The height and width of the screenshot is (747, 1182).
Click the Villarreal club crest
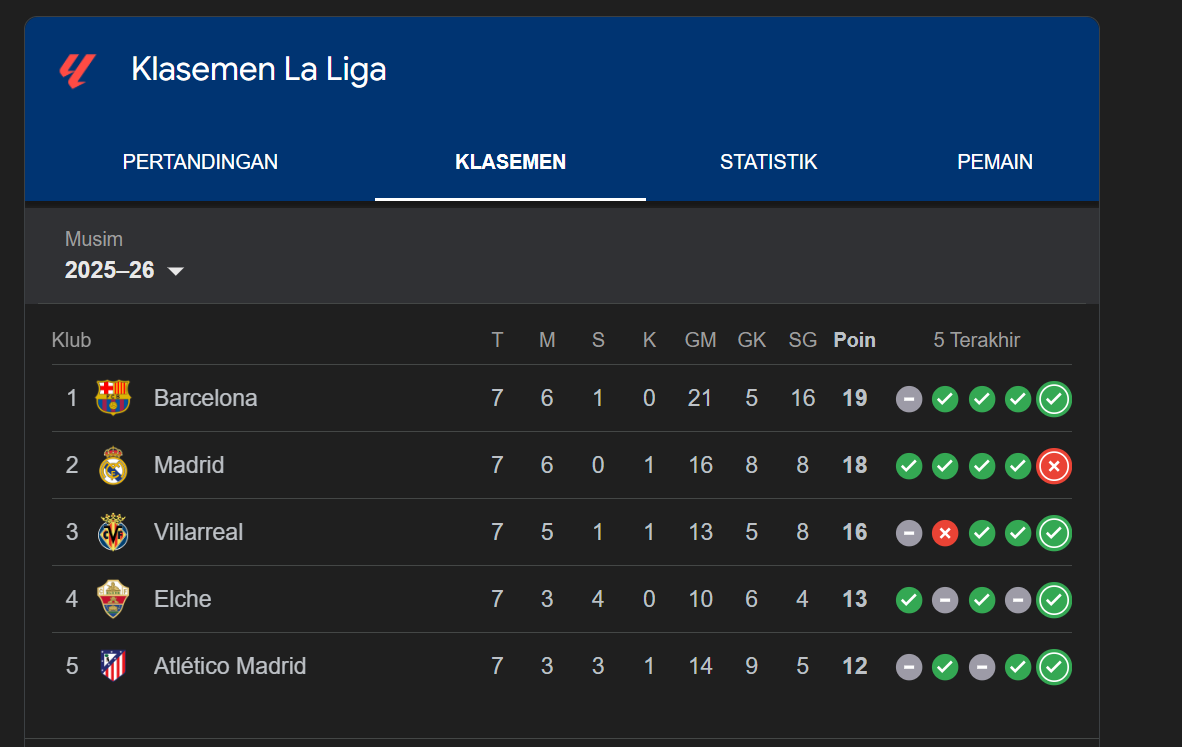[113, 532]
